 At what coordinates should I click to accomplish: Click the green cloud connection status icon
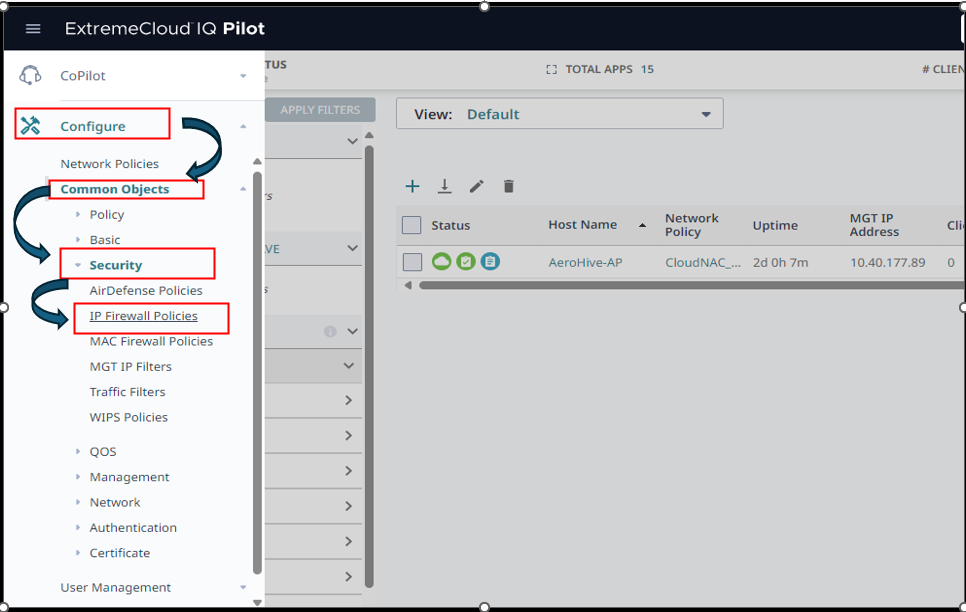(x=441, y=261)
